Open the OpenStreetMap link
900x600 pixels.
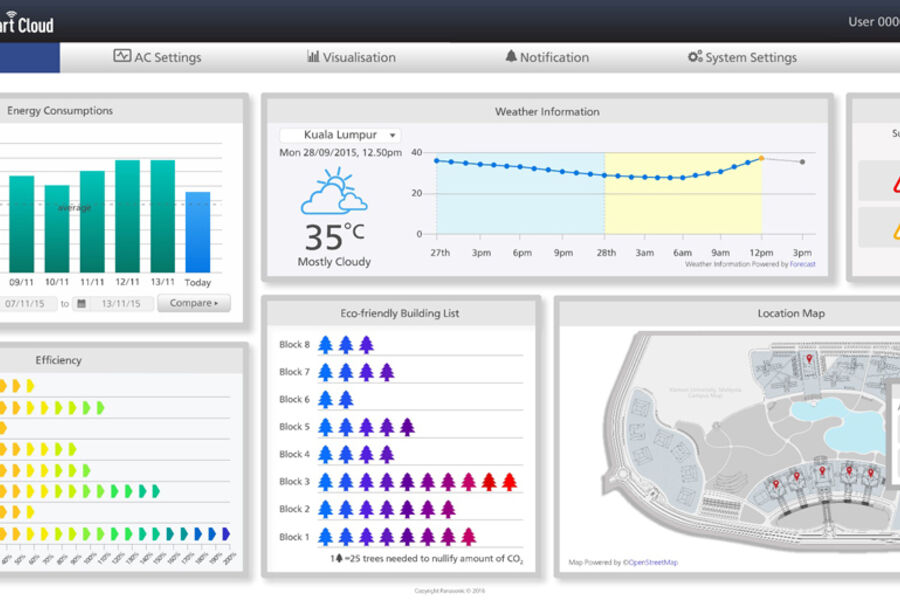coord(653,563)
